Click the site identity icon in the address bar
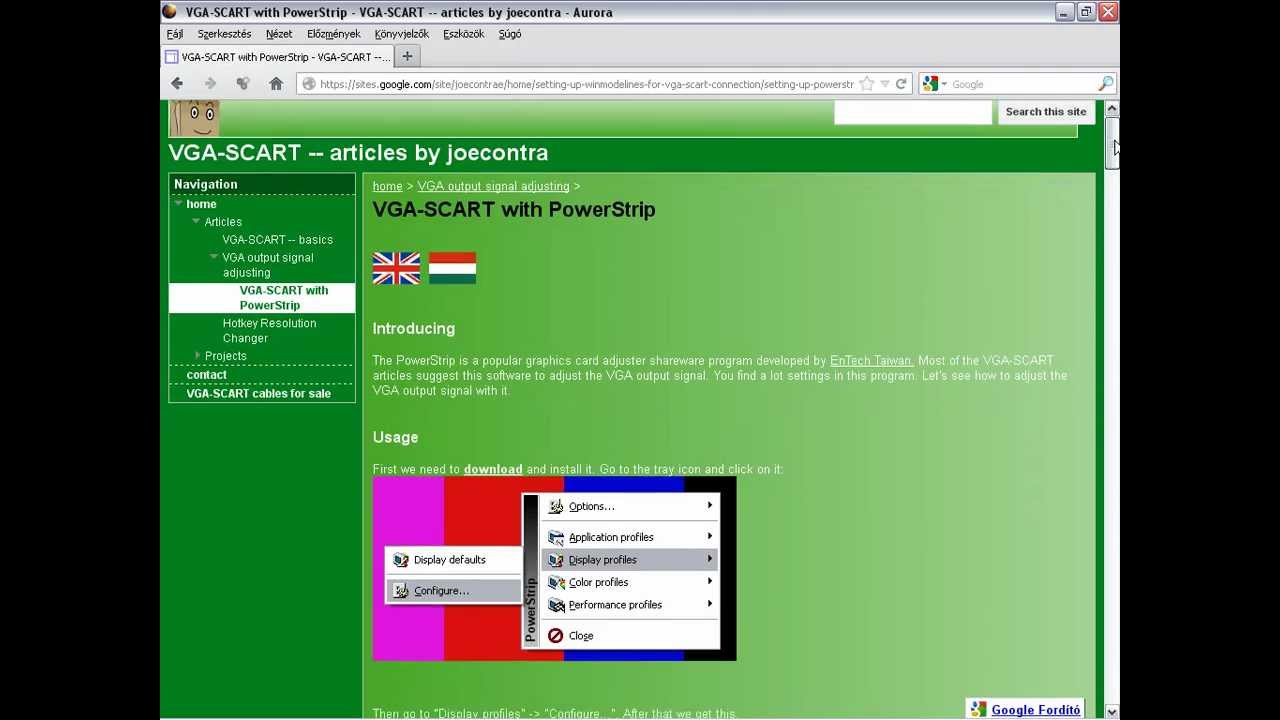The image size is (1280, 720). [309, 84]
